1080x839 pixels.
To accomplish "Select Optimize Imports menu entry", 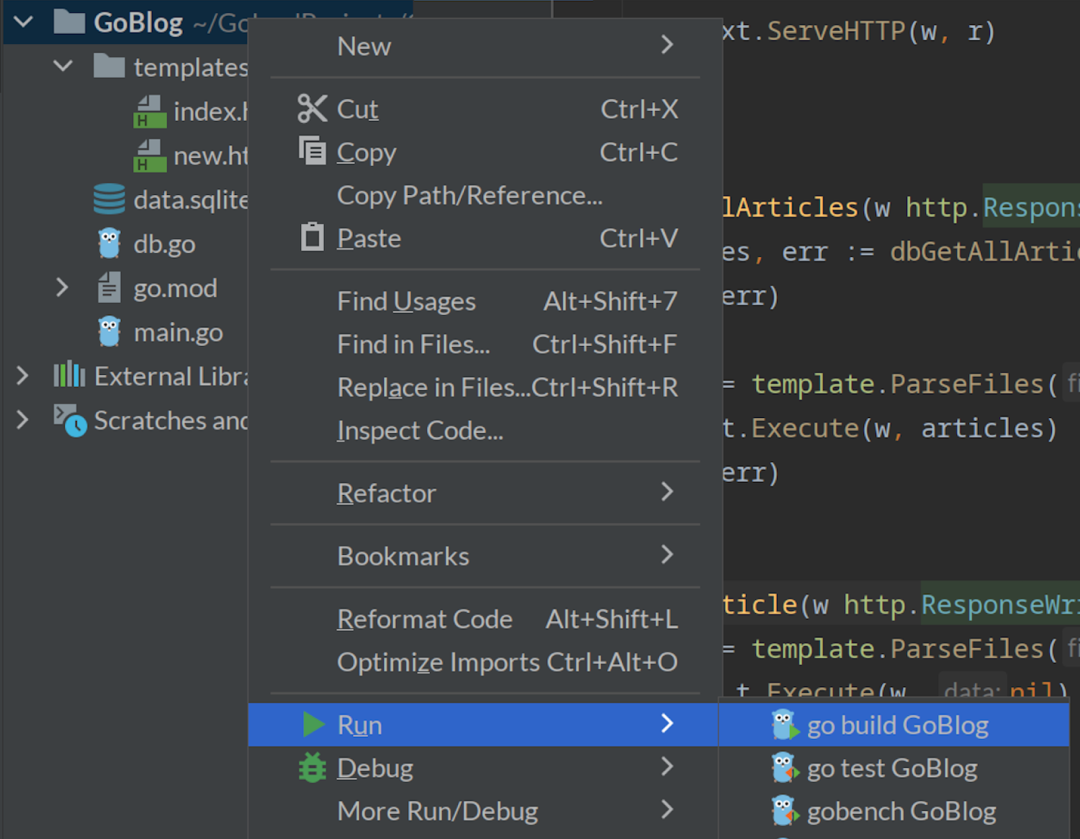I will (485, 662).
